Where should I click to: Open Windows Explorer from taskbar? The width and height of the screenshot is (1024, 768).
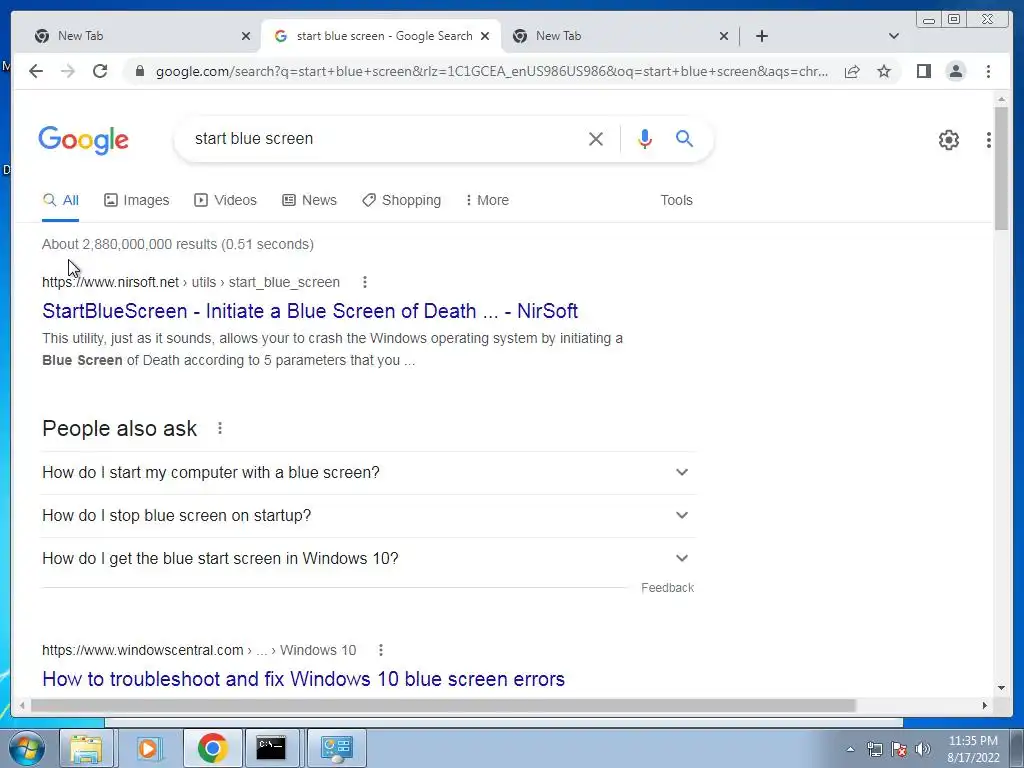86,748
